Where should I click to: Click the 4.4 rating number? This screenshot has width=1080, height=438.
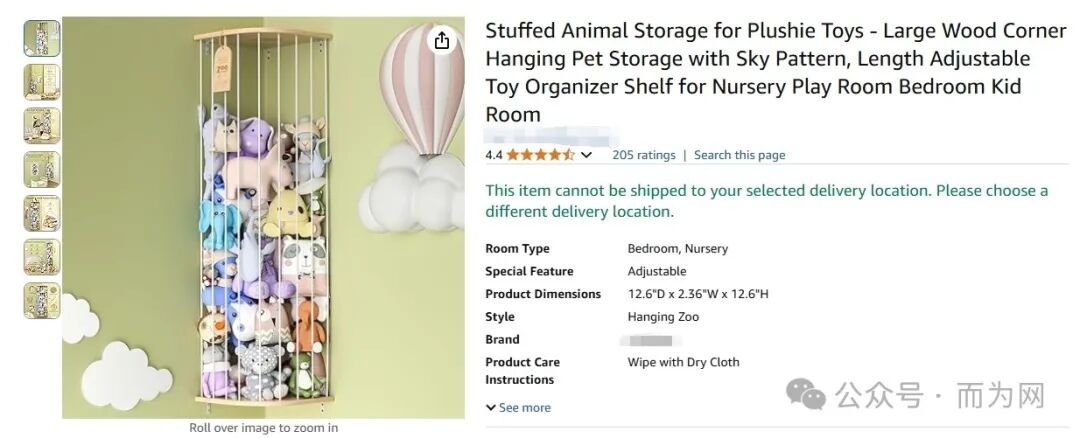click(x=494, y=155)
